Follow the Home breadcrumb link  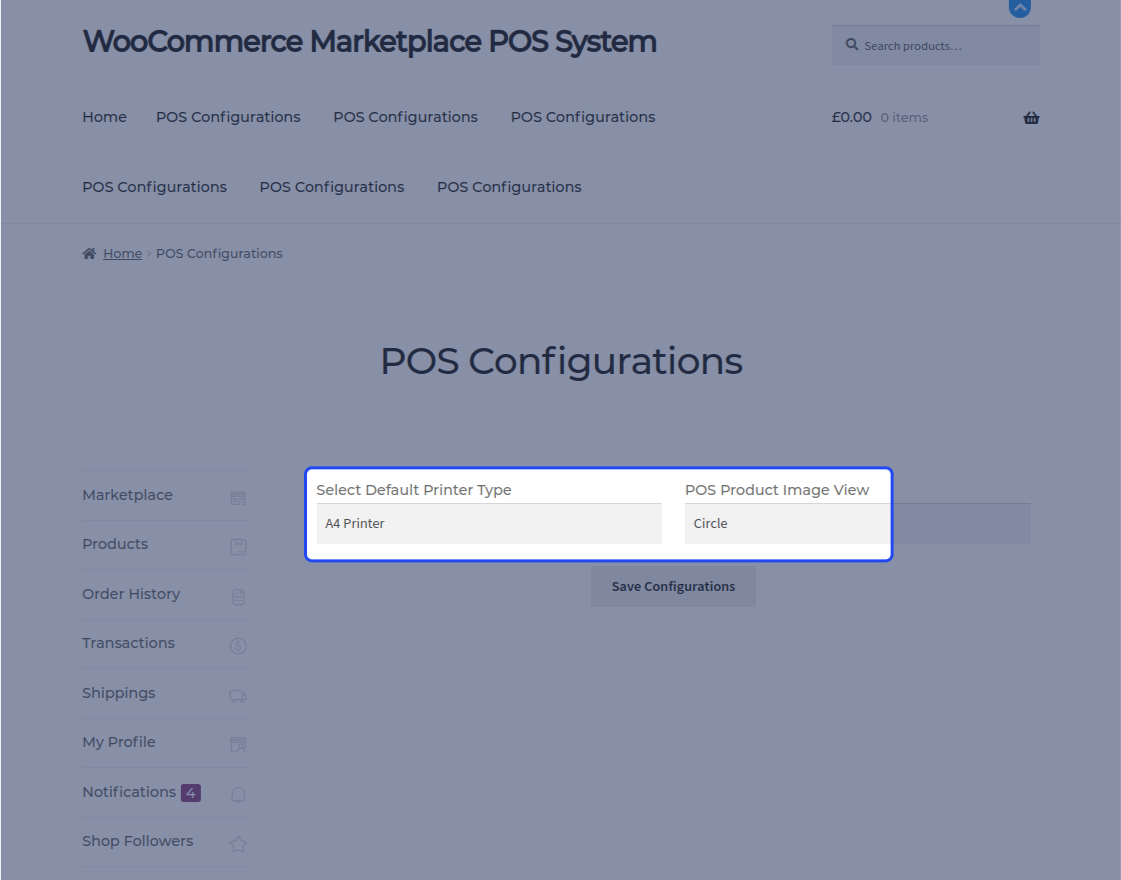tap(122, 254)
